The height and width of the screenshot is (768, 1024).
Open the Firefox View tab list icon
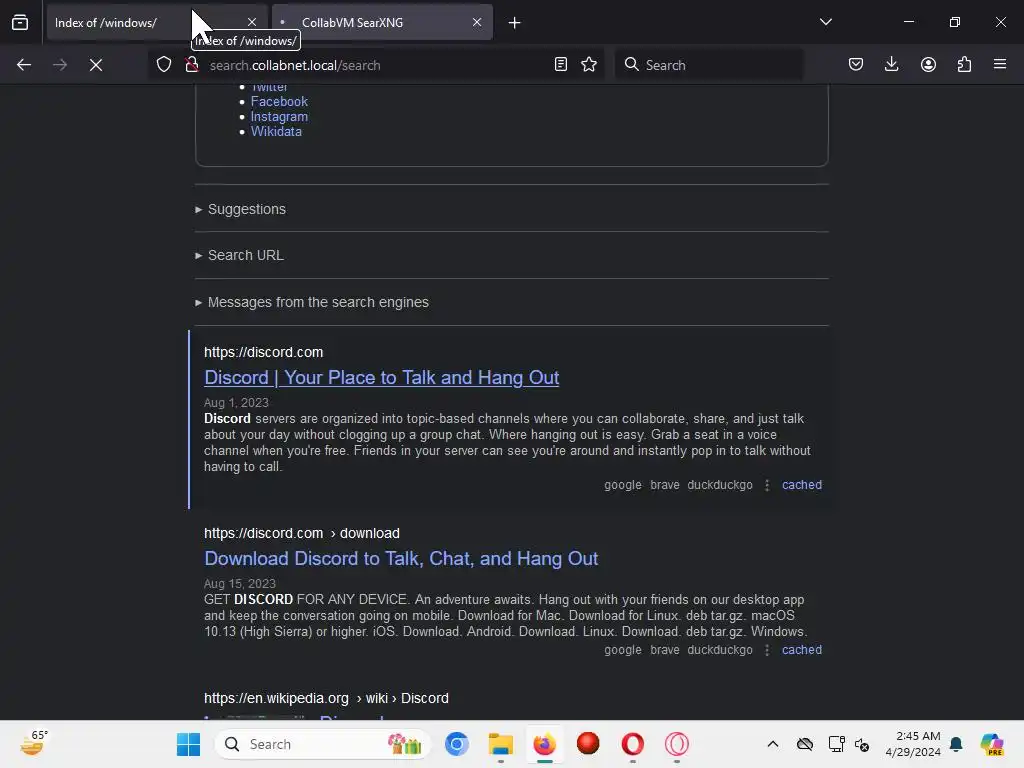coord(20,23)
